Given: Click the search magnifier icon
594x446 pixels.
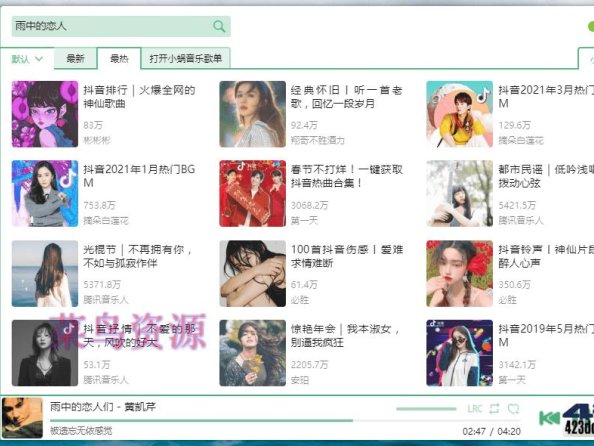Looking at the screenshot, I should pos(219,26).
